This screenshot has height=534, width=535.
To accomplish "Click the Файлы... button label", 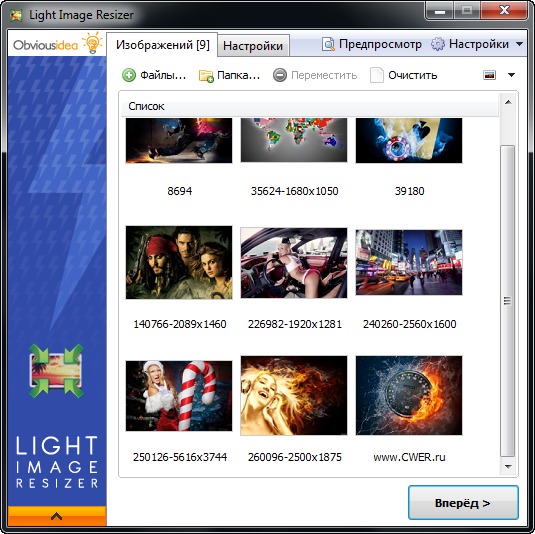I will pos(163,75).
